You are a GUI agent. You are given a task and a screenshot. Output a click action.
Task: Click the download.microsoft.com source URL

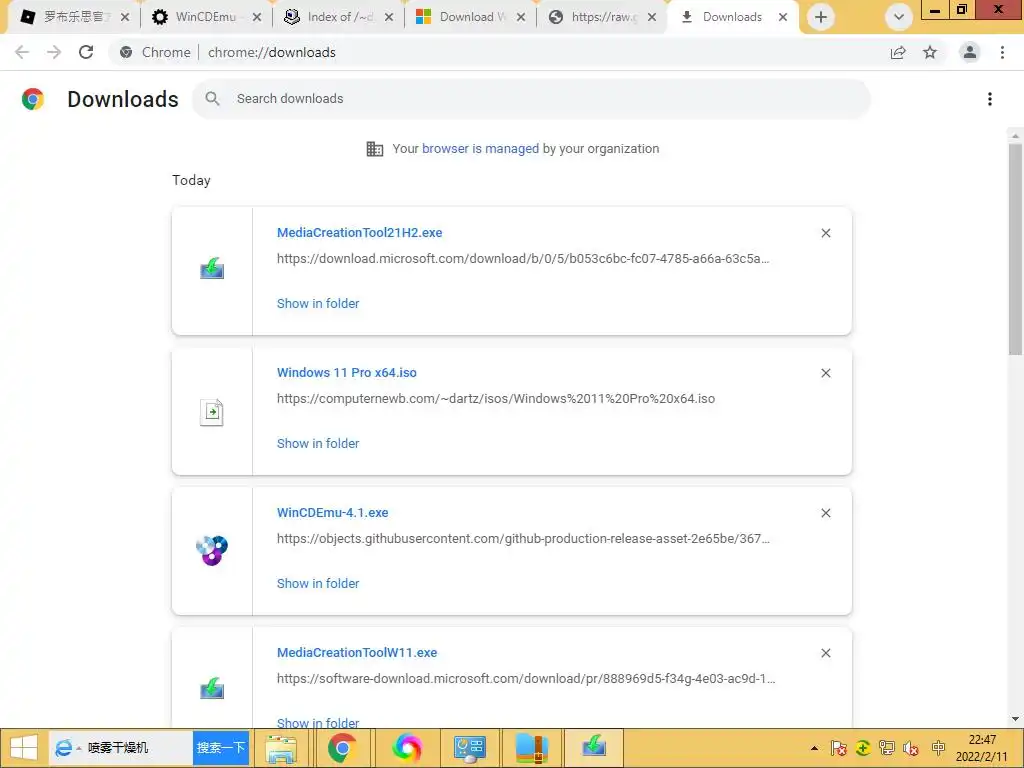point(523,259)
